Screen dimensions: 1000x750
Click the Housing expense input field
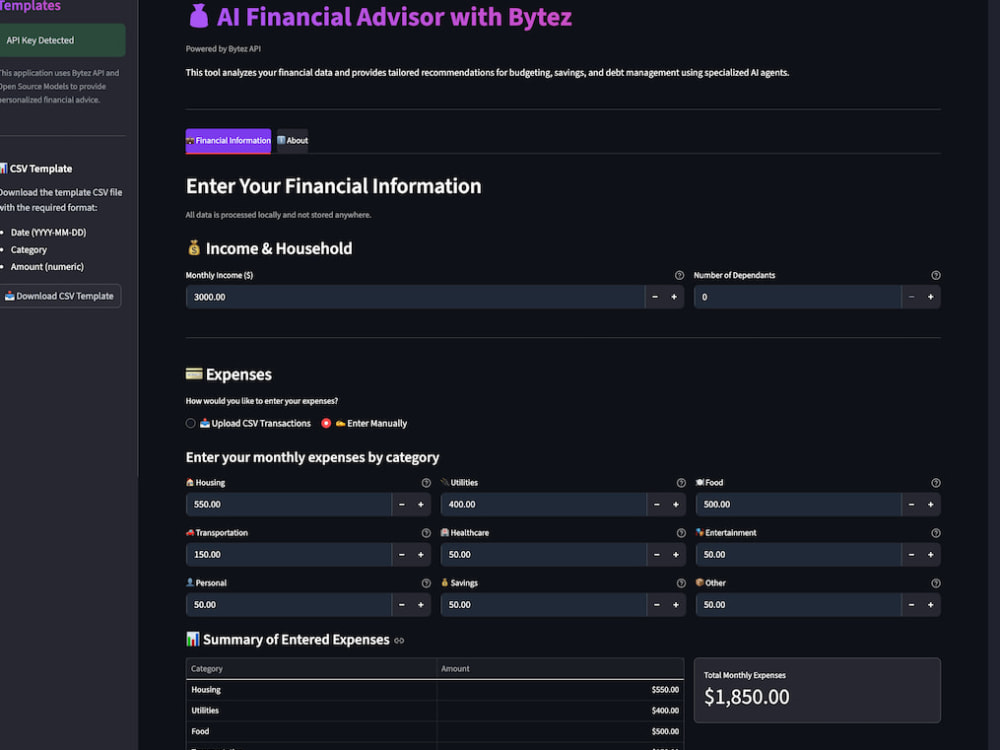pyautogui.click(x=288, y=504)
